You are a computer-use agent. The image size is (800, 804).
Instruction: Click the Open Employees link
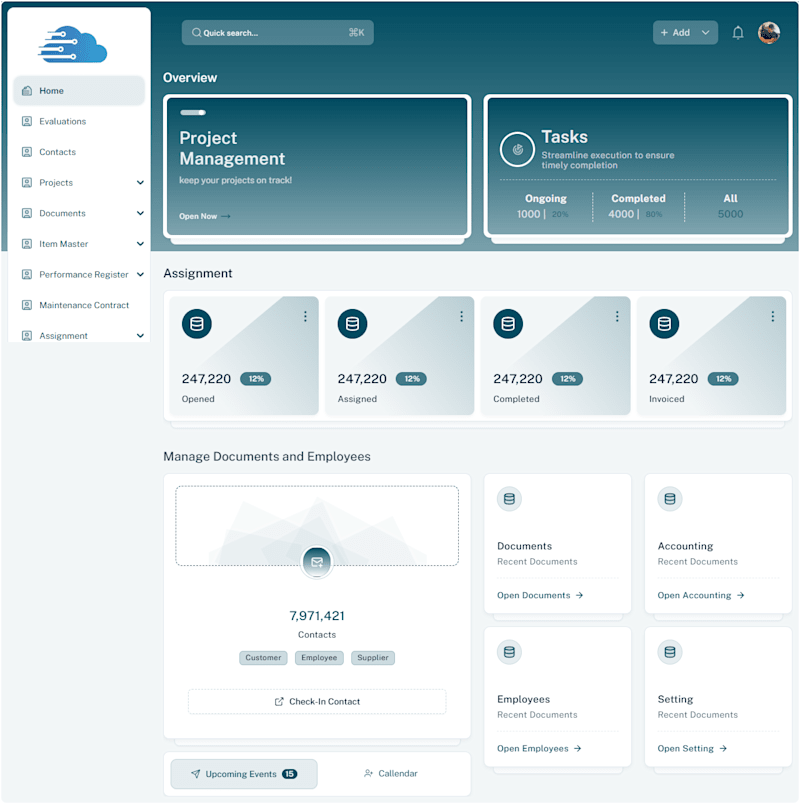tap(539, 749)
